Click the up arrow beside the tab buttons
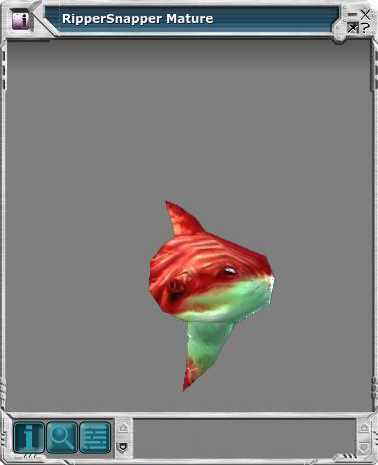Screen dimensions: 378x465 (123, 427)
